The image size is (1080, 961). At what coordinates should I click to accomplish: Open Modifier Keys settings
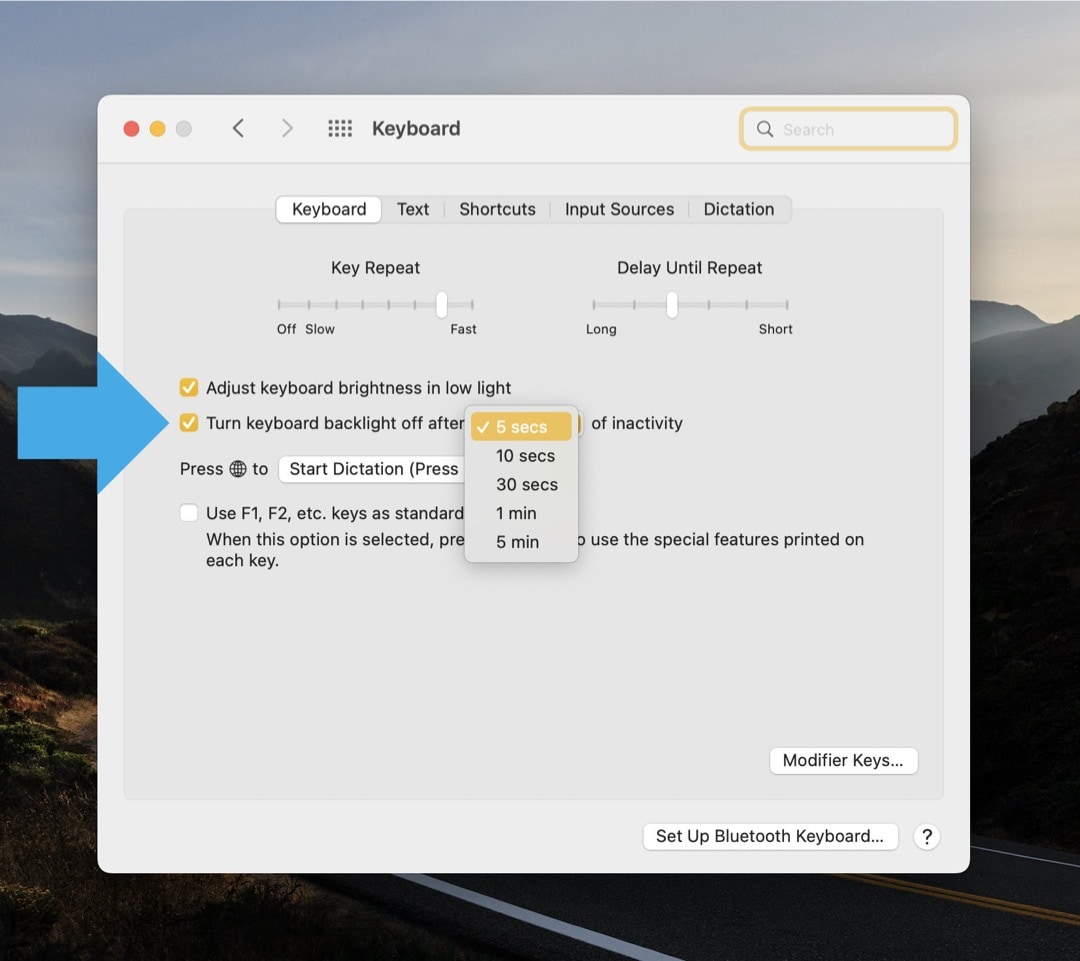click(x=843, y=760)
